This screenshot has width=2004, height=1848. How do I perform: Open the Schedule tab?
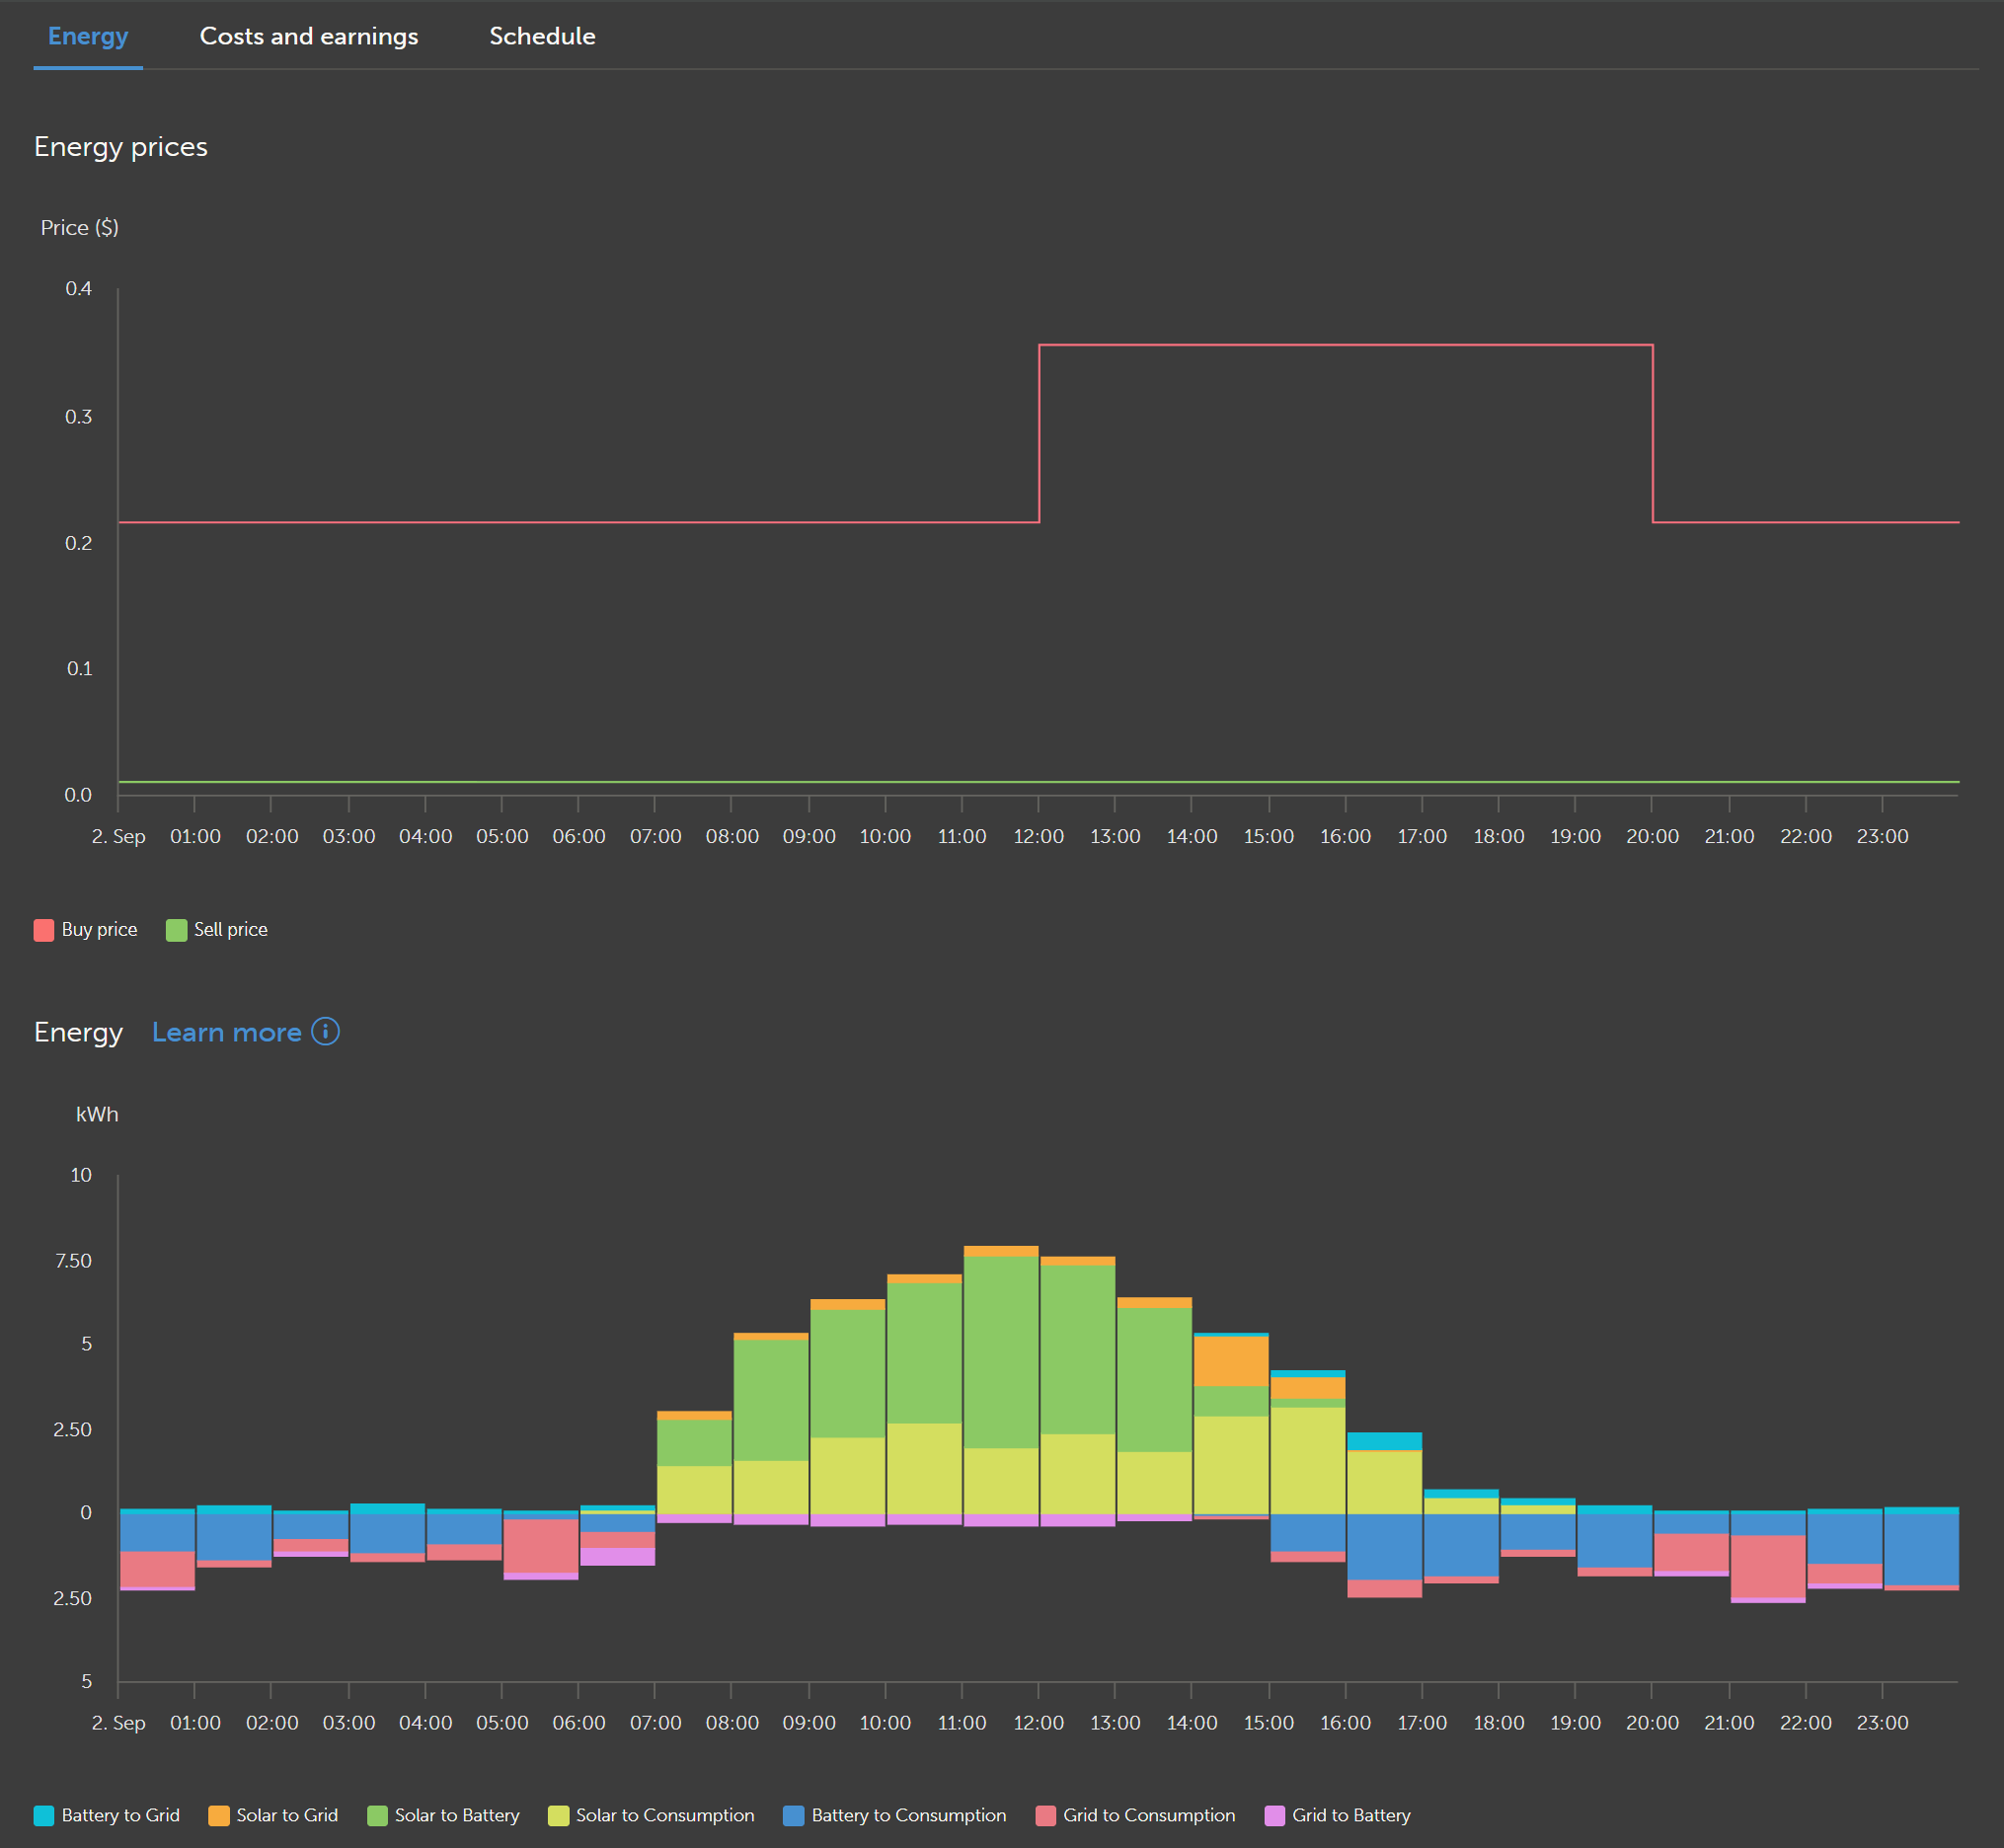coord(541,36)
